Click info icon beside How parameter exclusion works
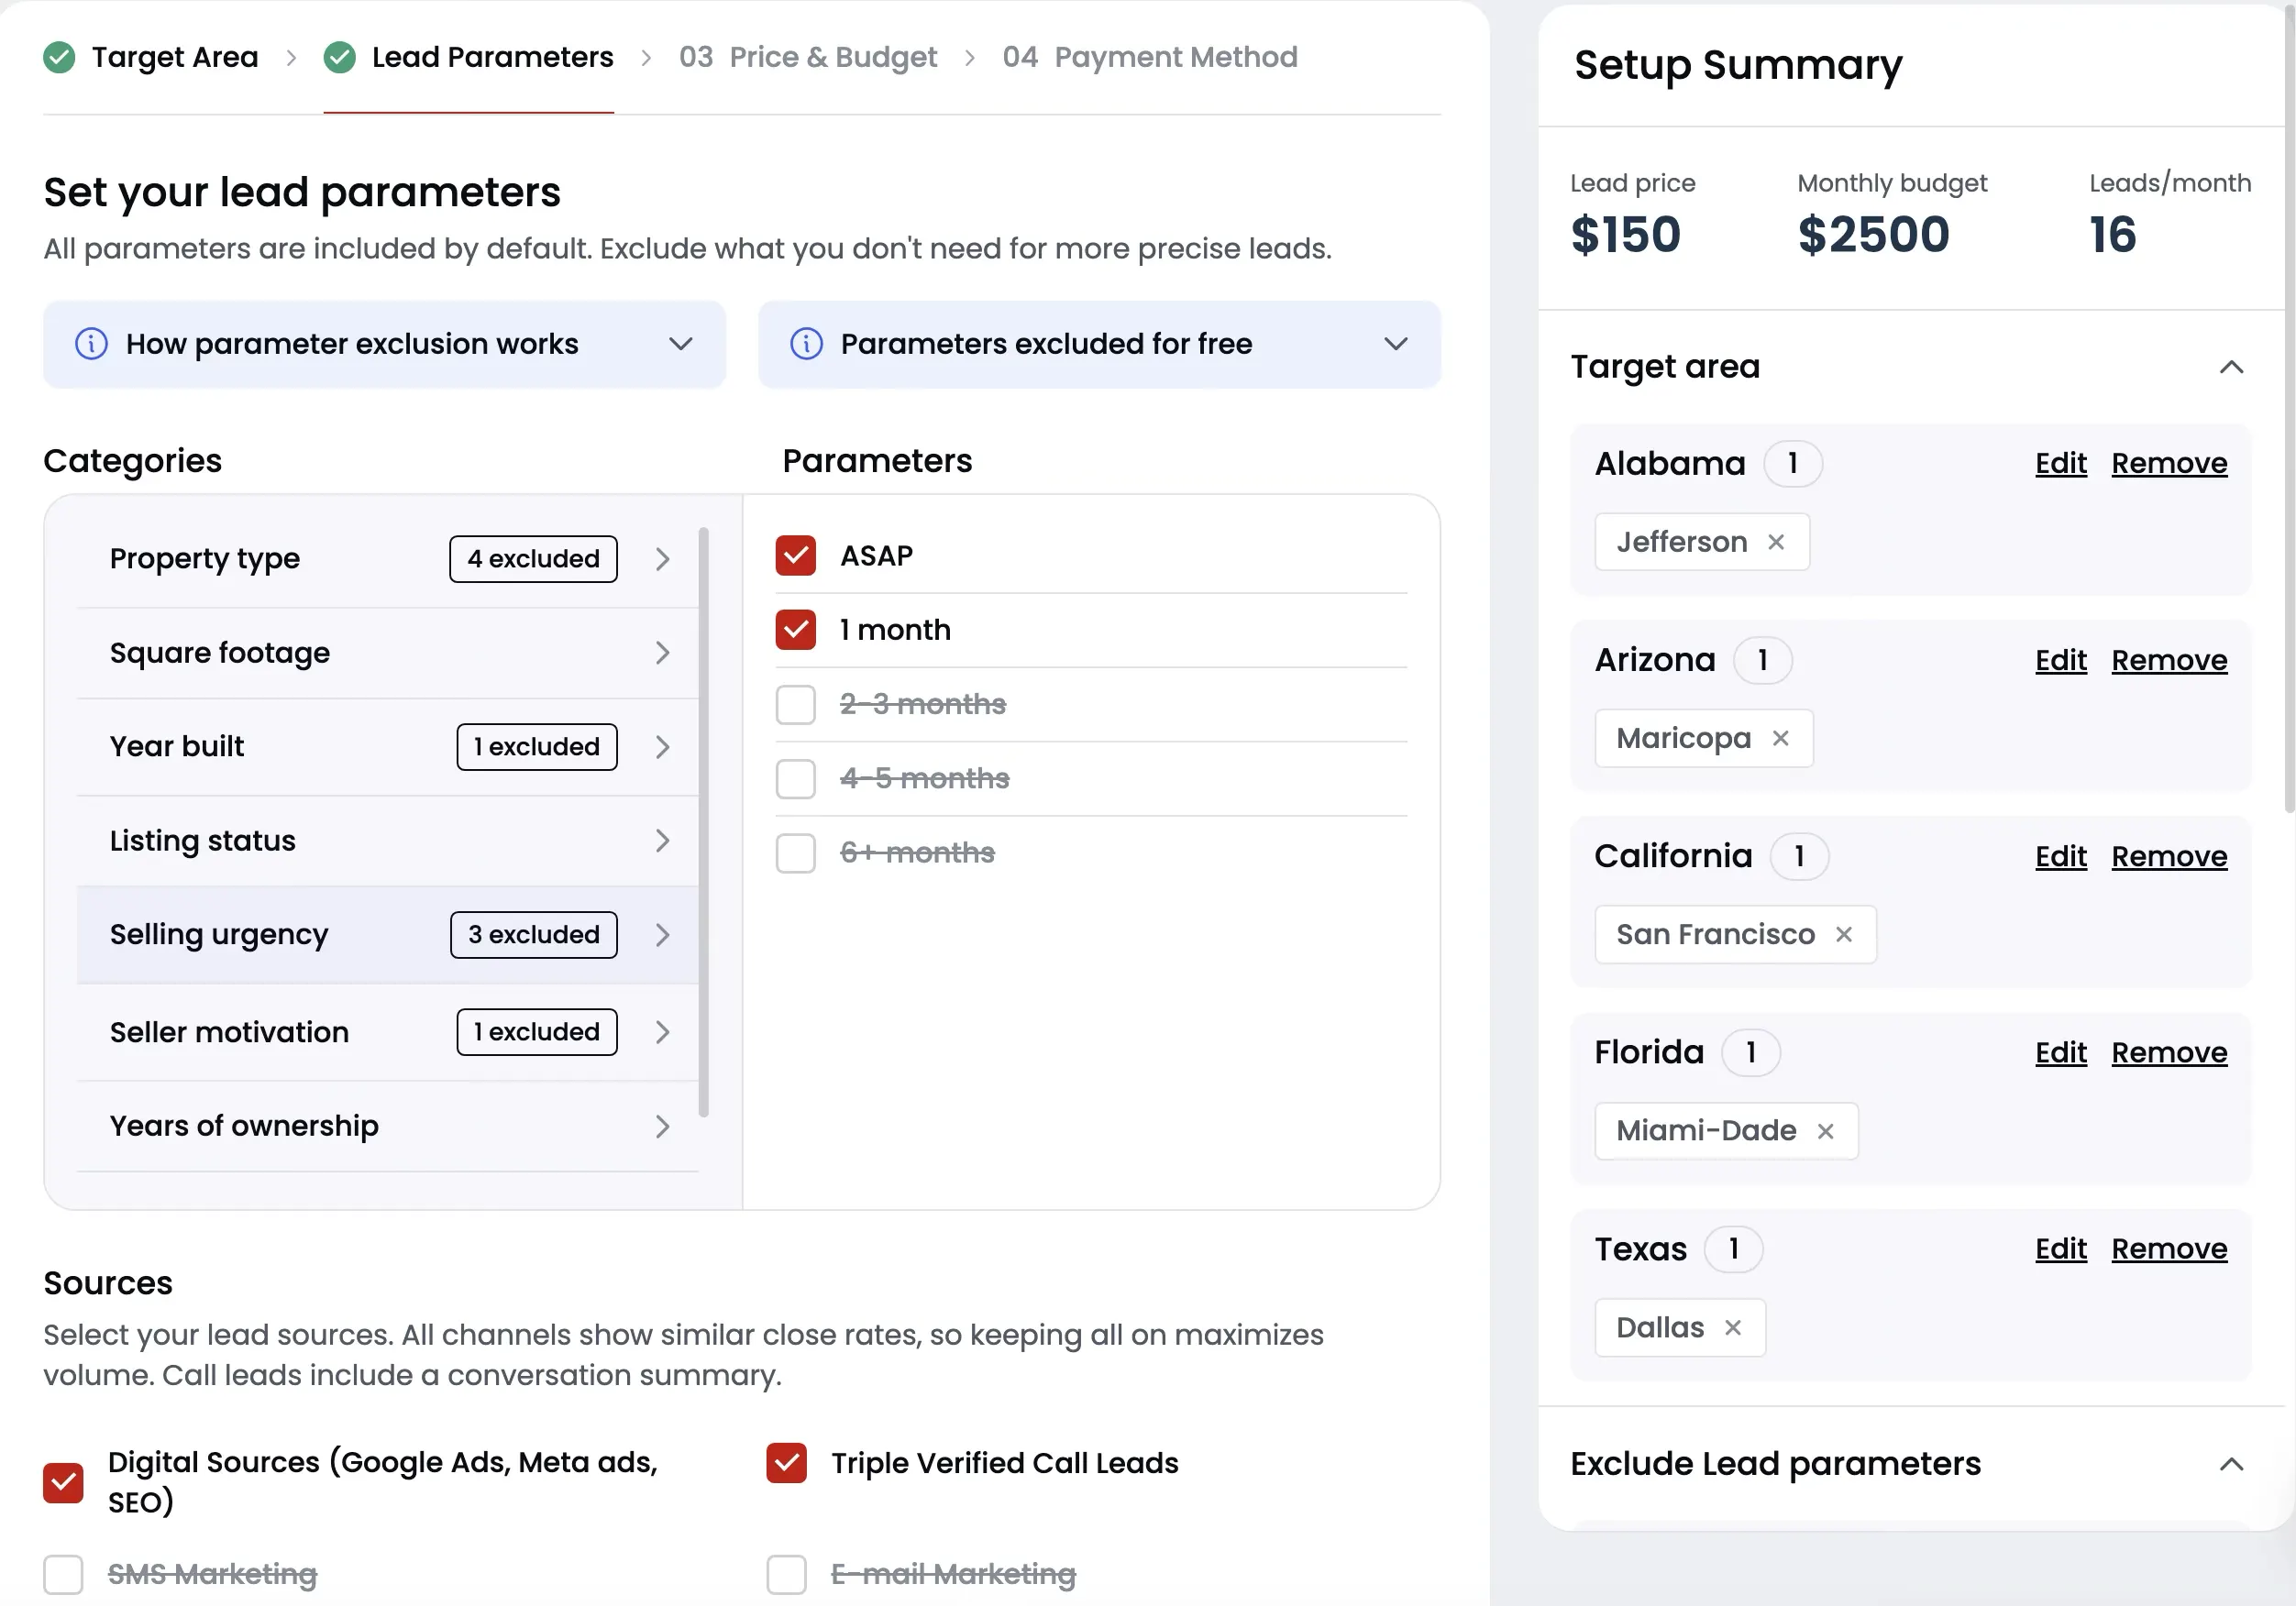 click(x=91, y=344)
